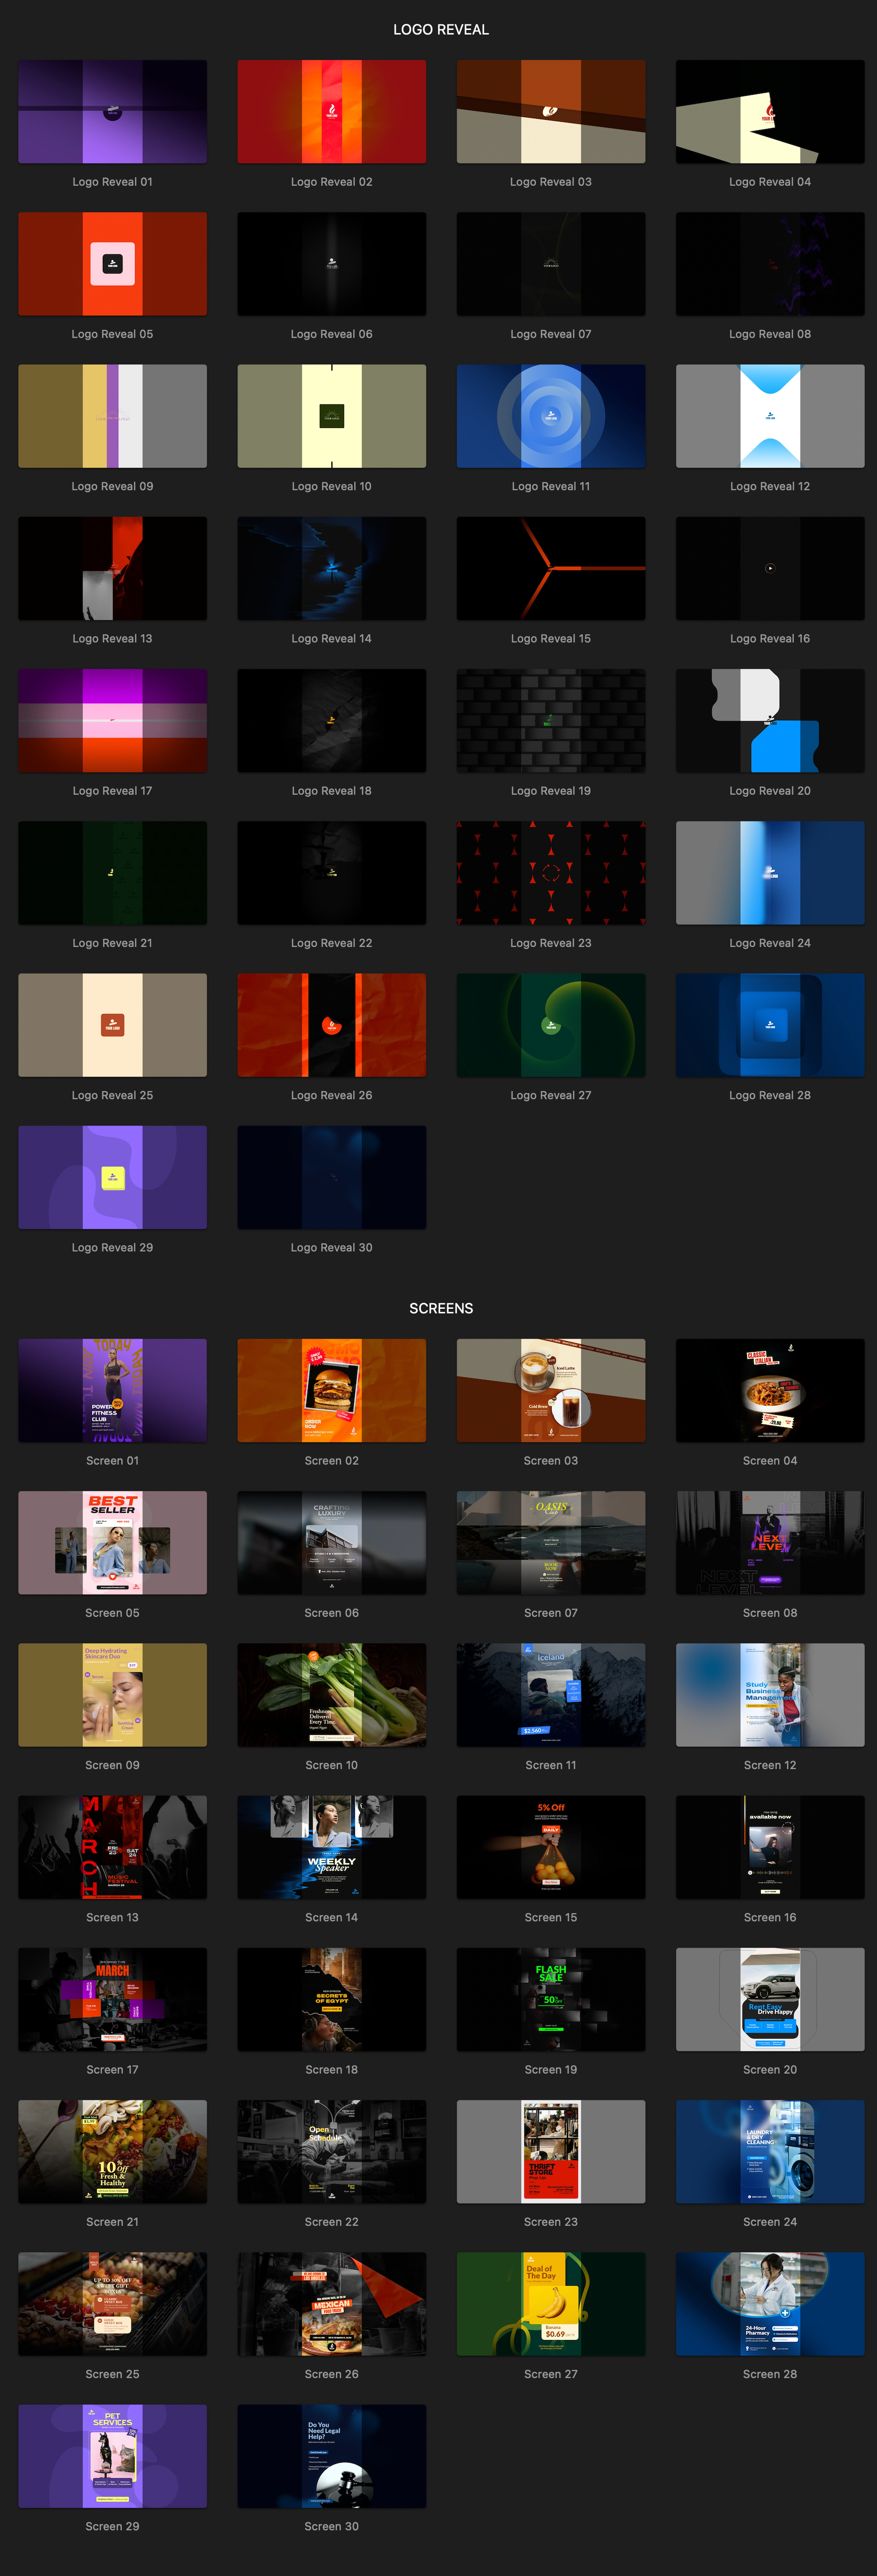Select the Logo Reveal 11 blue circles thumbnail
The image size is (877, 2576).
(x=551, y=416)
